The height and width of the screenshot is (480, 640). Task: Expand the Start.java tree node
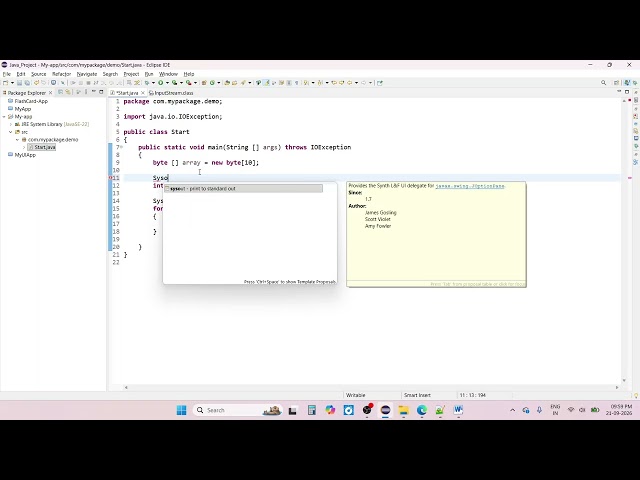coord(24,147)
